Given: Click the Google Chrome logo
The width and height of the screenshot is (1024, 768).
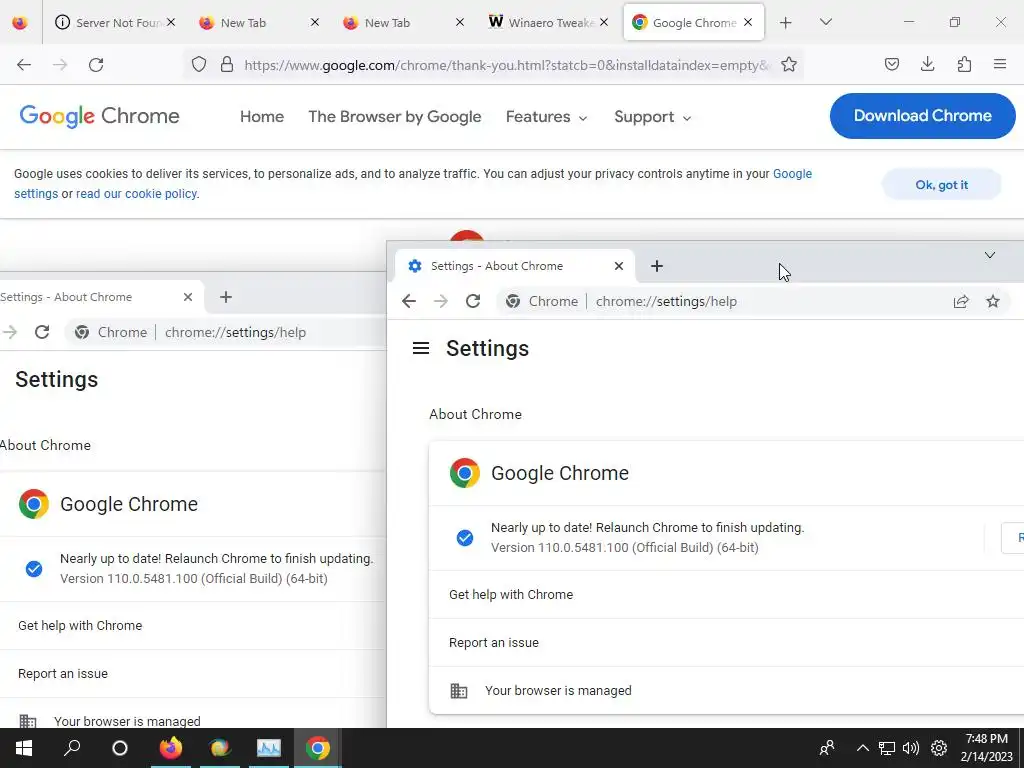Looking at the screenshot, I should (x=99, y=116).
